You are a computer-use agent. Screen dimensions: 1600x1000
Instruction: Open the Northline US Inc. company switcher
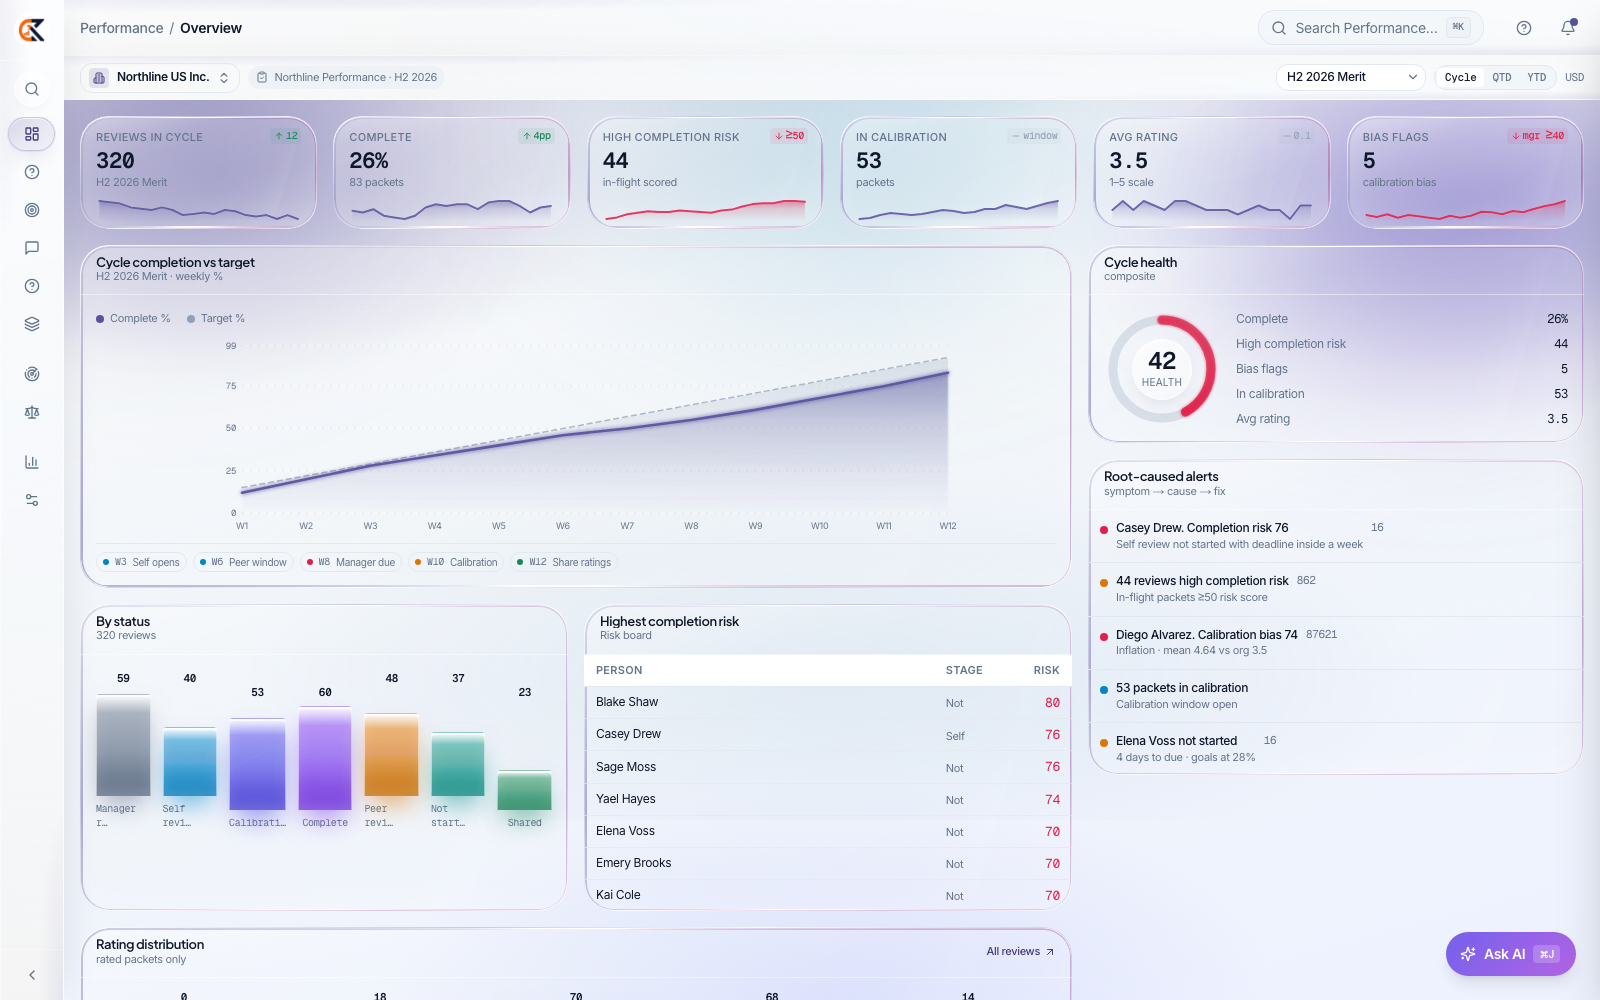coord(160,77)
